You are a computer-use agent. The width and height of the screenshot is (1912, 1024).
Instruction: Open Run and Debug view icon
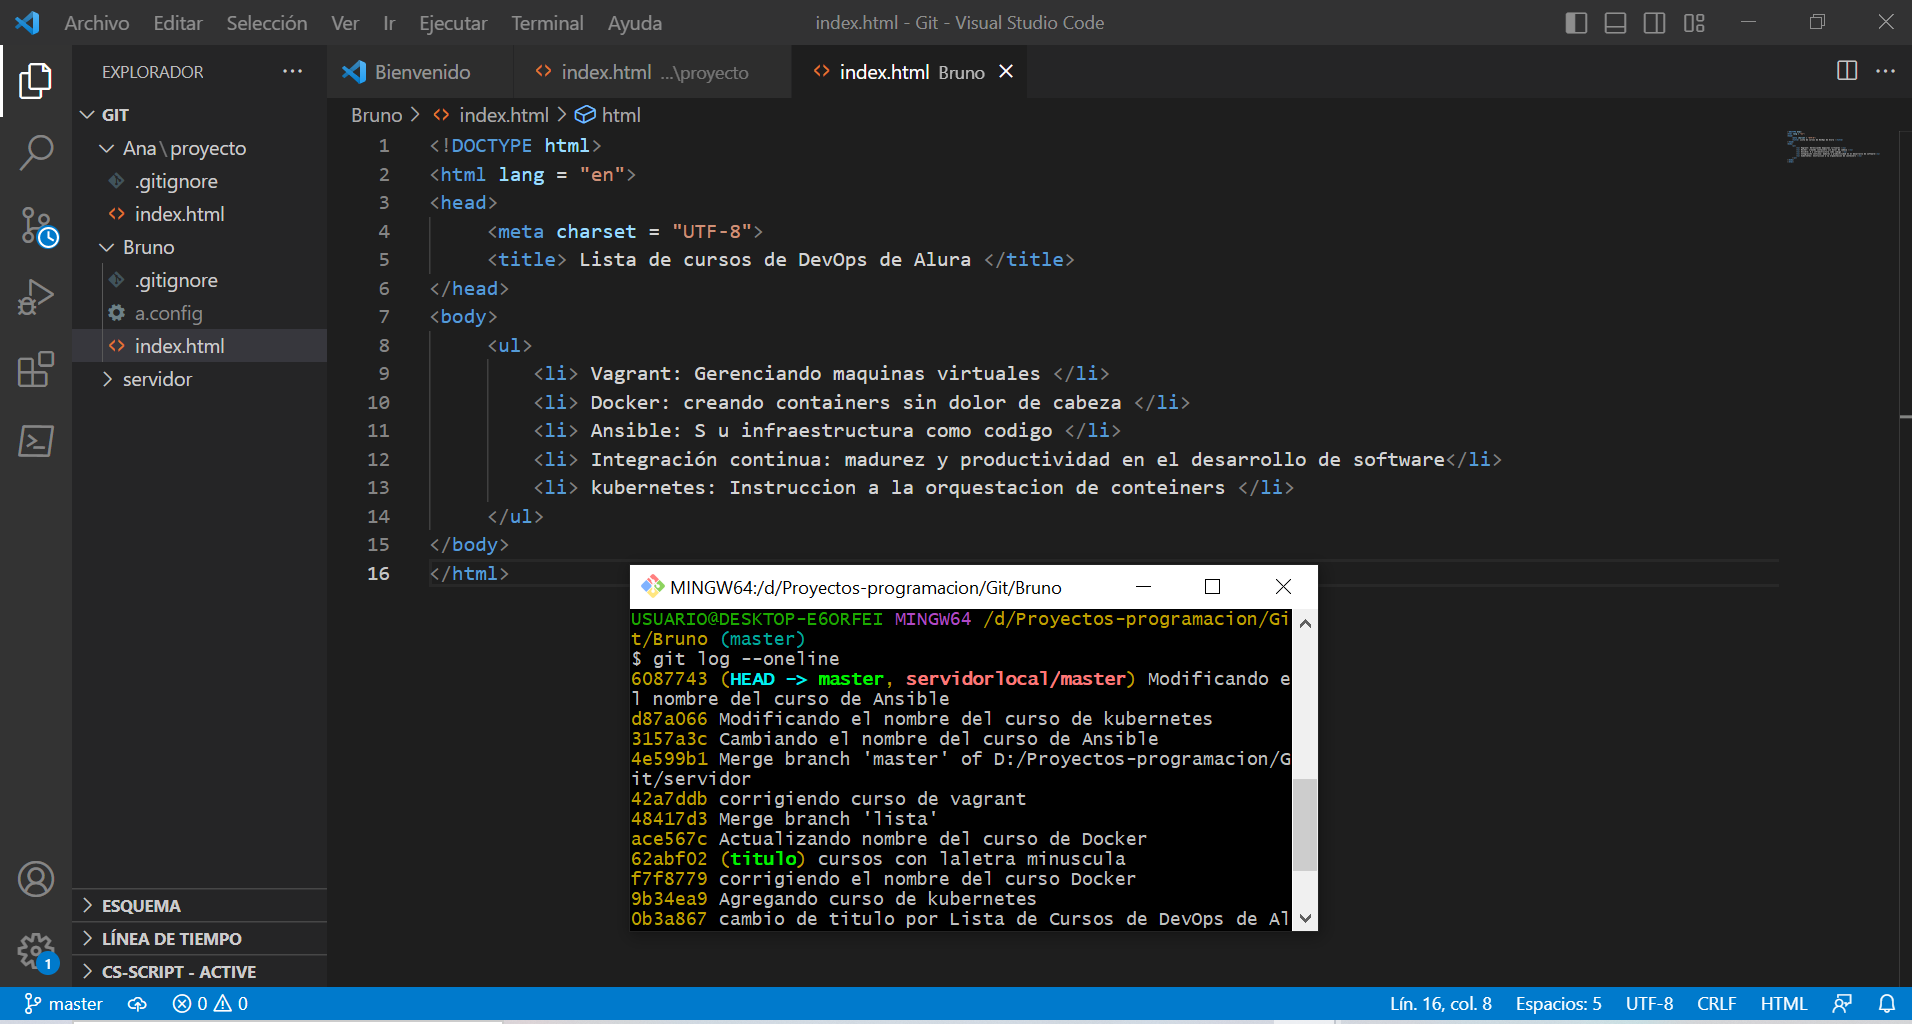[36, 297]
